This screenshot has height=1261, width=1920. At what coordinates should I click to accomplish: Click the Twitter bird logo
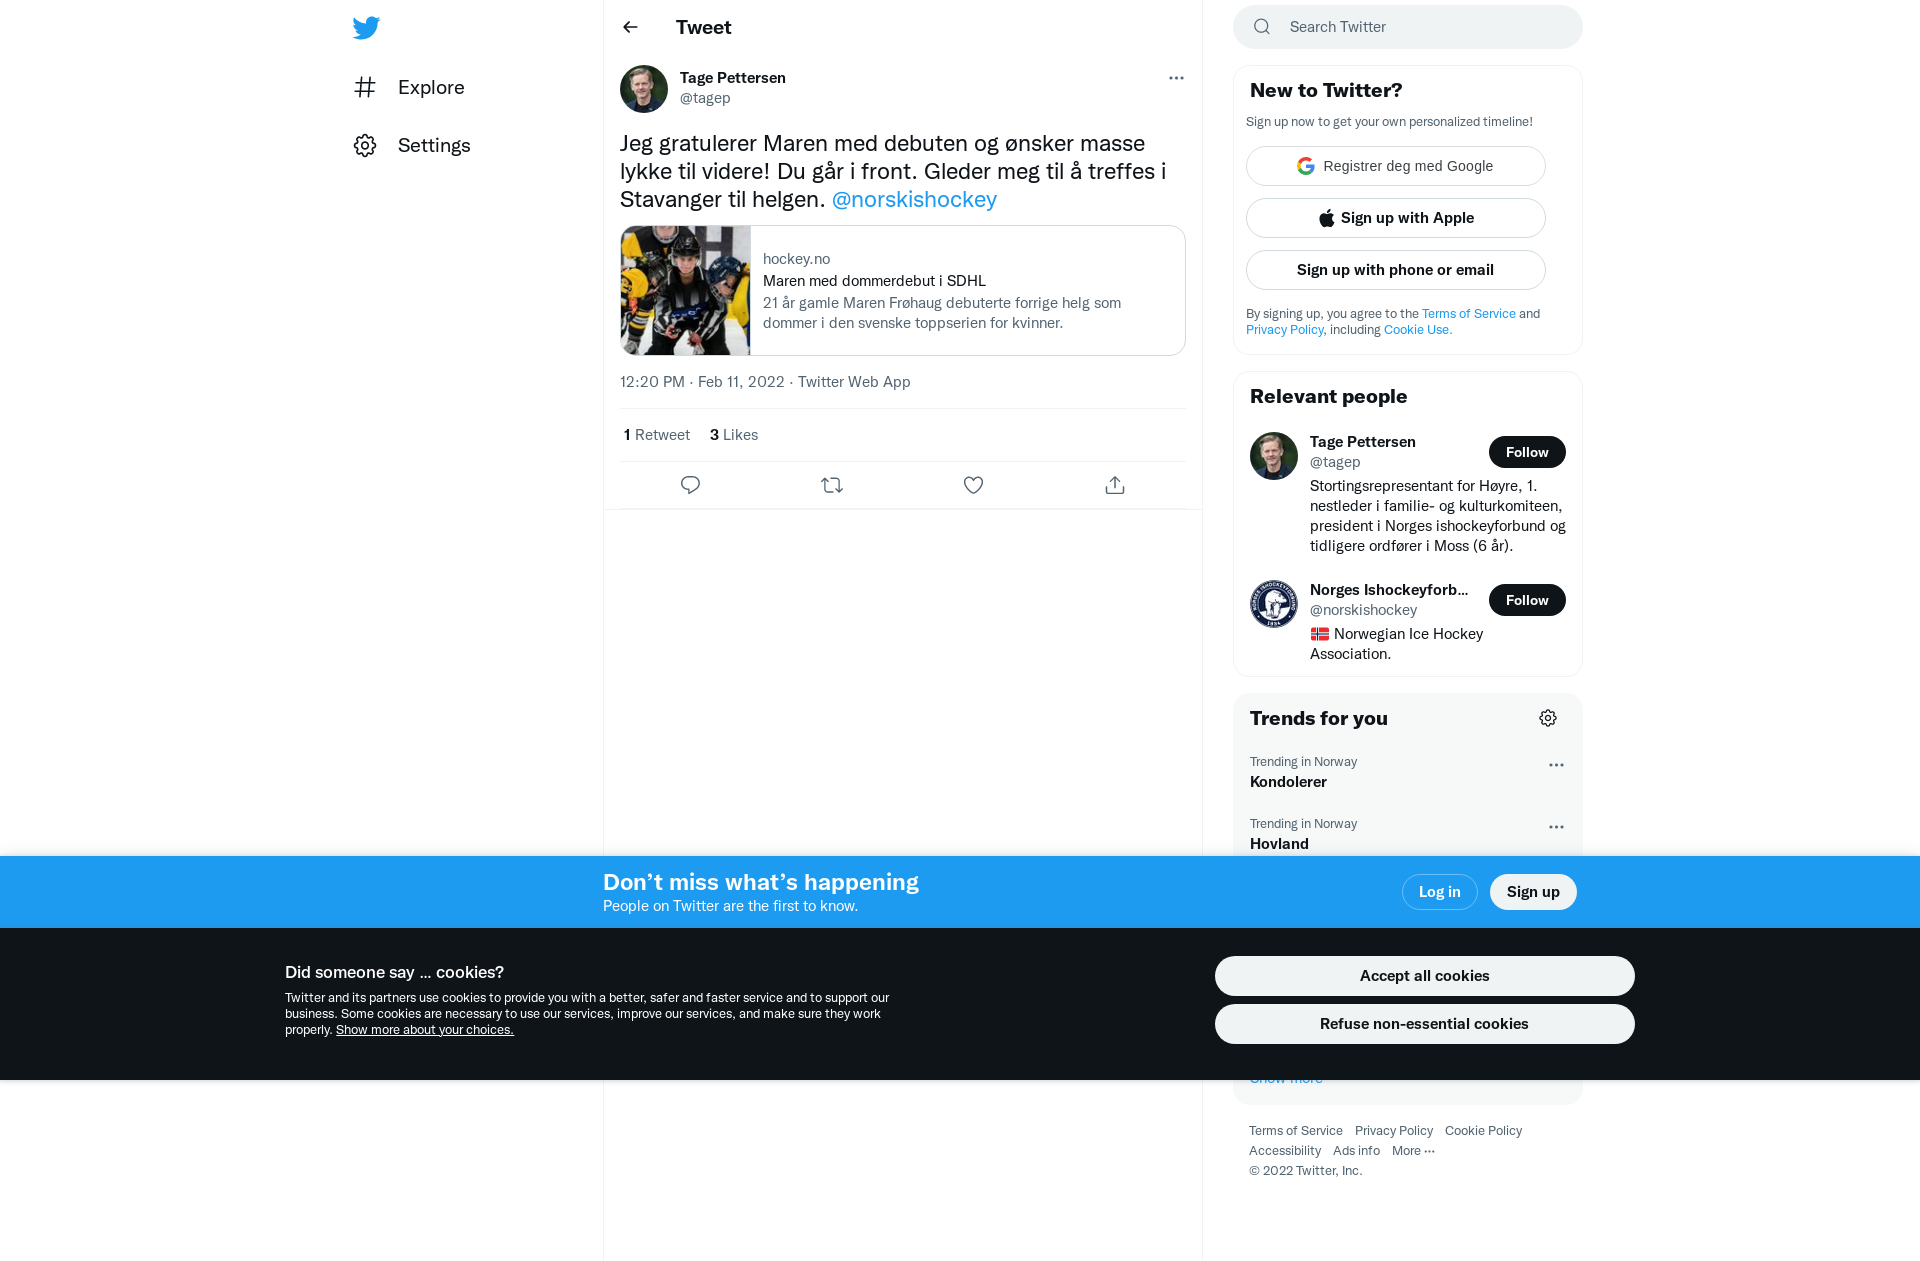366,27
